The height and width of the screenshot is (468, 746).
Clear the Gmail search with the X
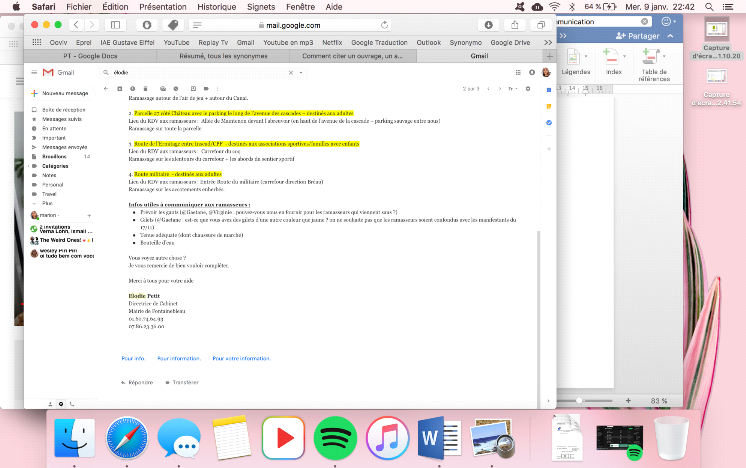(291, 73)
